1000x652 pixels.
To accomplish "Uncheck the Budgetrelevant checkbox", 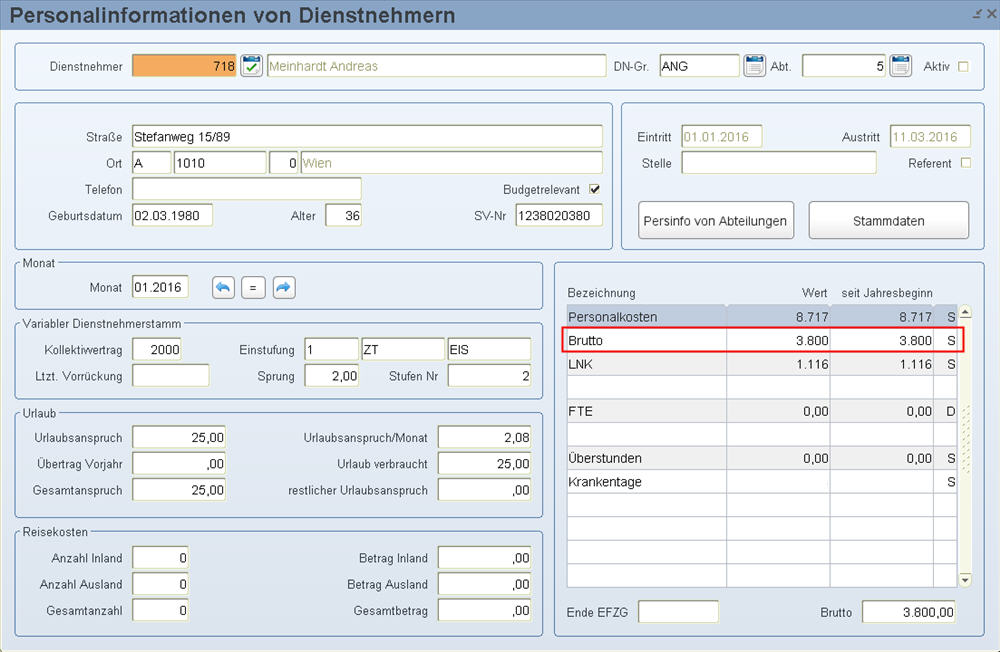I will click(594, 189).
